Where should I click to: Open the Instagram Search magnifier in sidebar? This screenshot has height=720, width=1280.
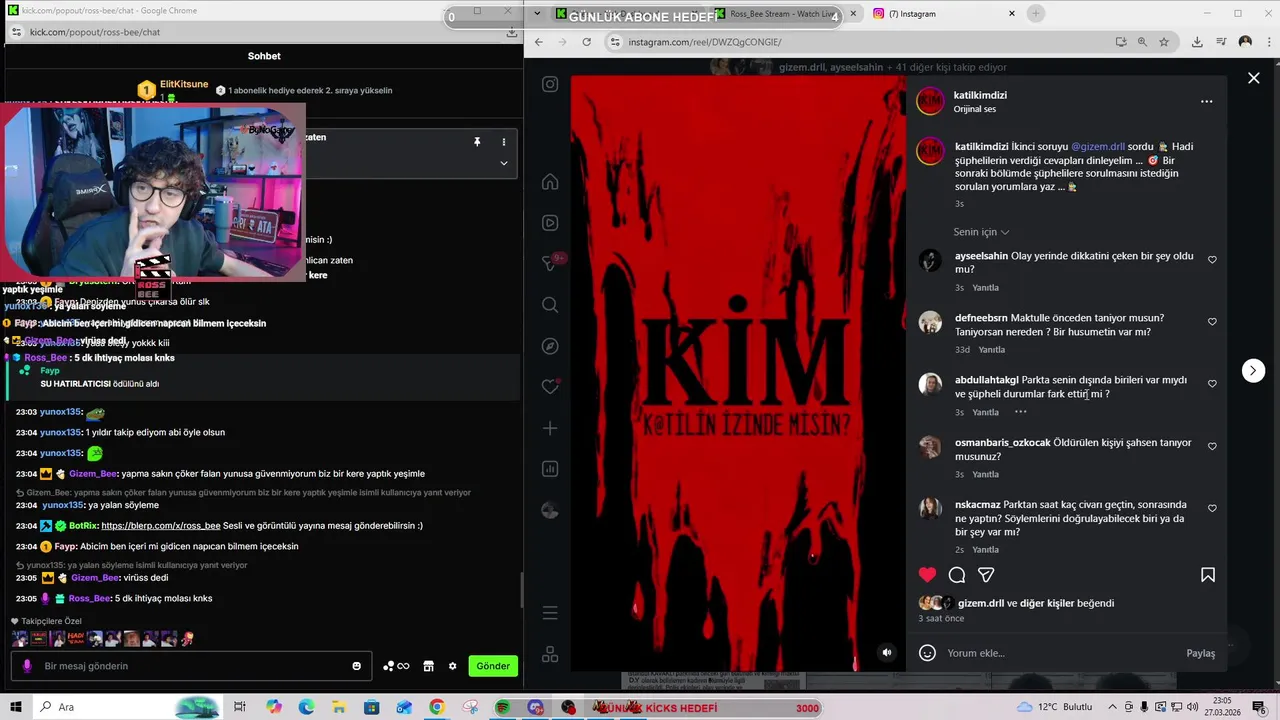pyautogui.click(x=550, y=305)
